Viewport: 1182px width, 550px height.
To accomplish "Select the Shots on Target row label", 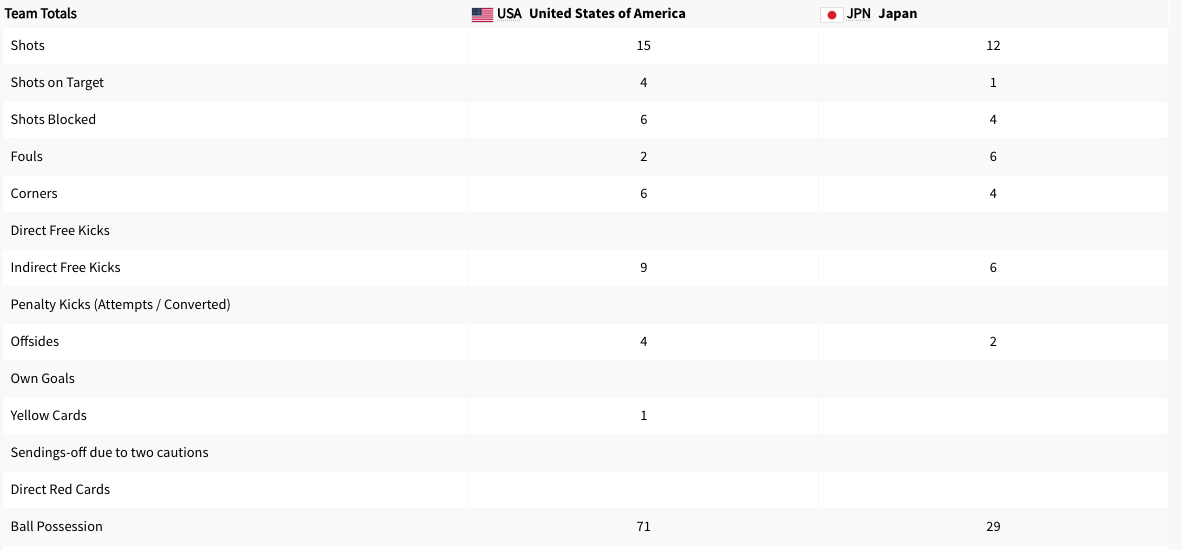I will click(57, 82).
